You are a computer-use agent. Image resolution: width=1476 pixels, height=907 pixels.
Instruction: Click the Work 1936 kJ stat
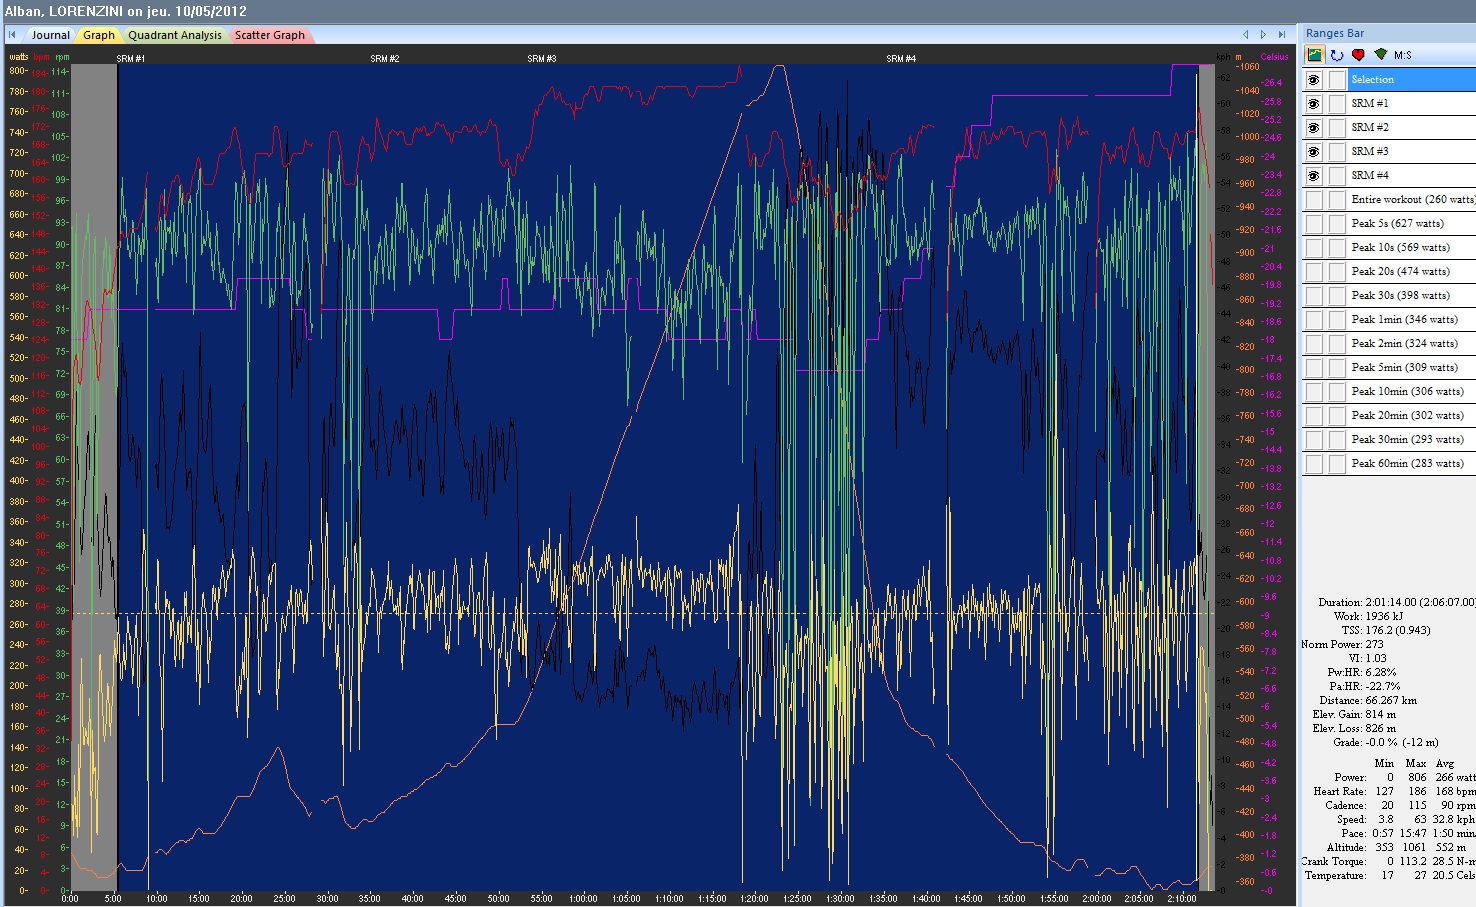click(x=1368, y=616)
